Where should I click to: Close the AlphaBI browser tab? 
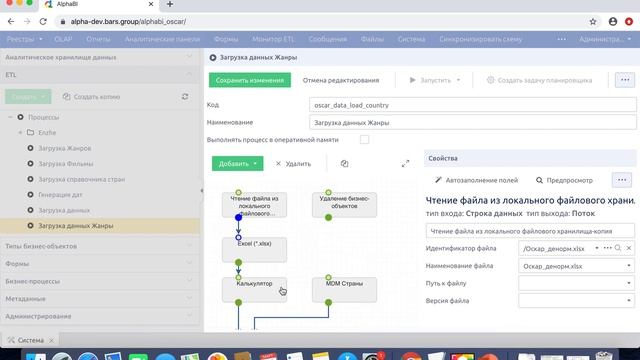(x=151, y=4)
